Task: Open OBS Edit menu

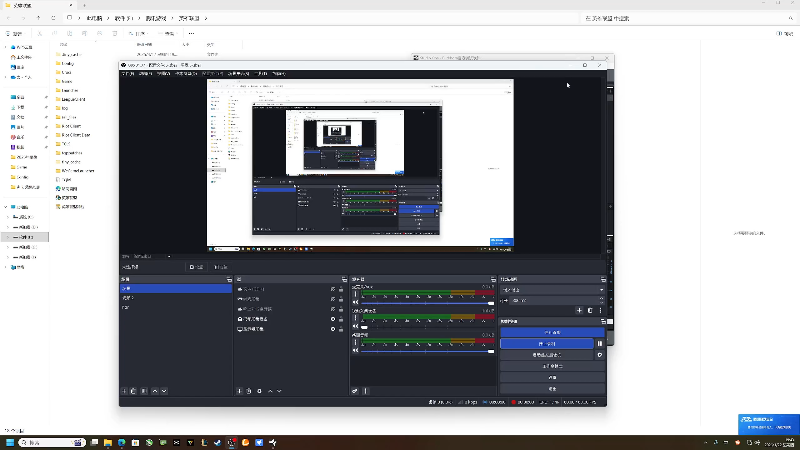Action: (145, 74)
